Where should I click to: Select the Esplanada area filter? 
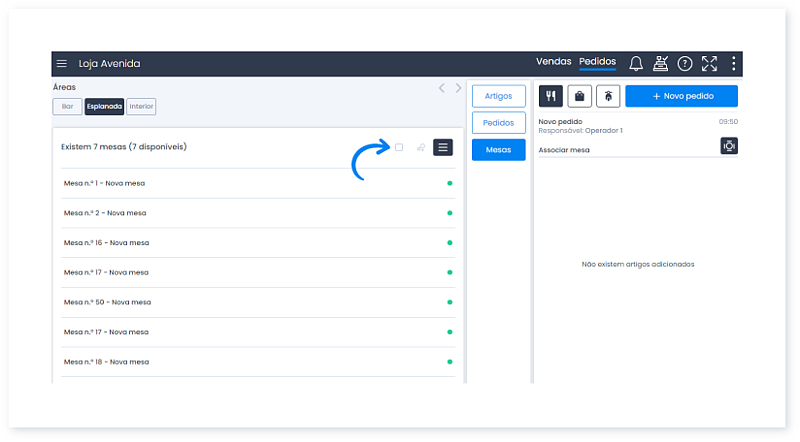(104, 106)
